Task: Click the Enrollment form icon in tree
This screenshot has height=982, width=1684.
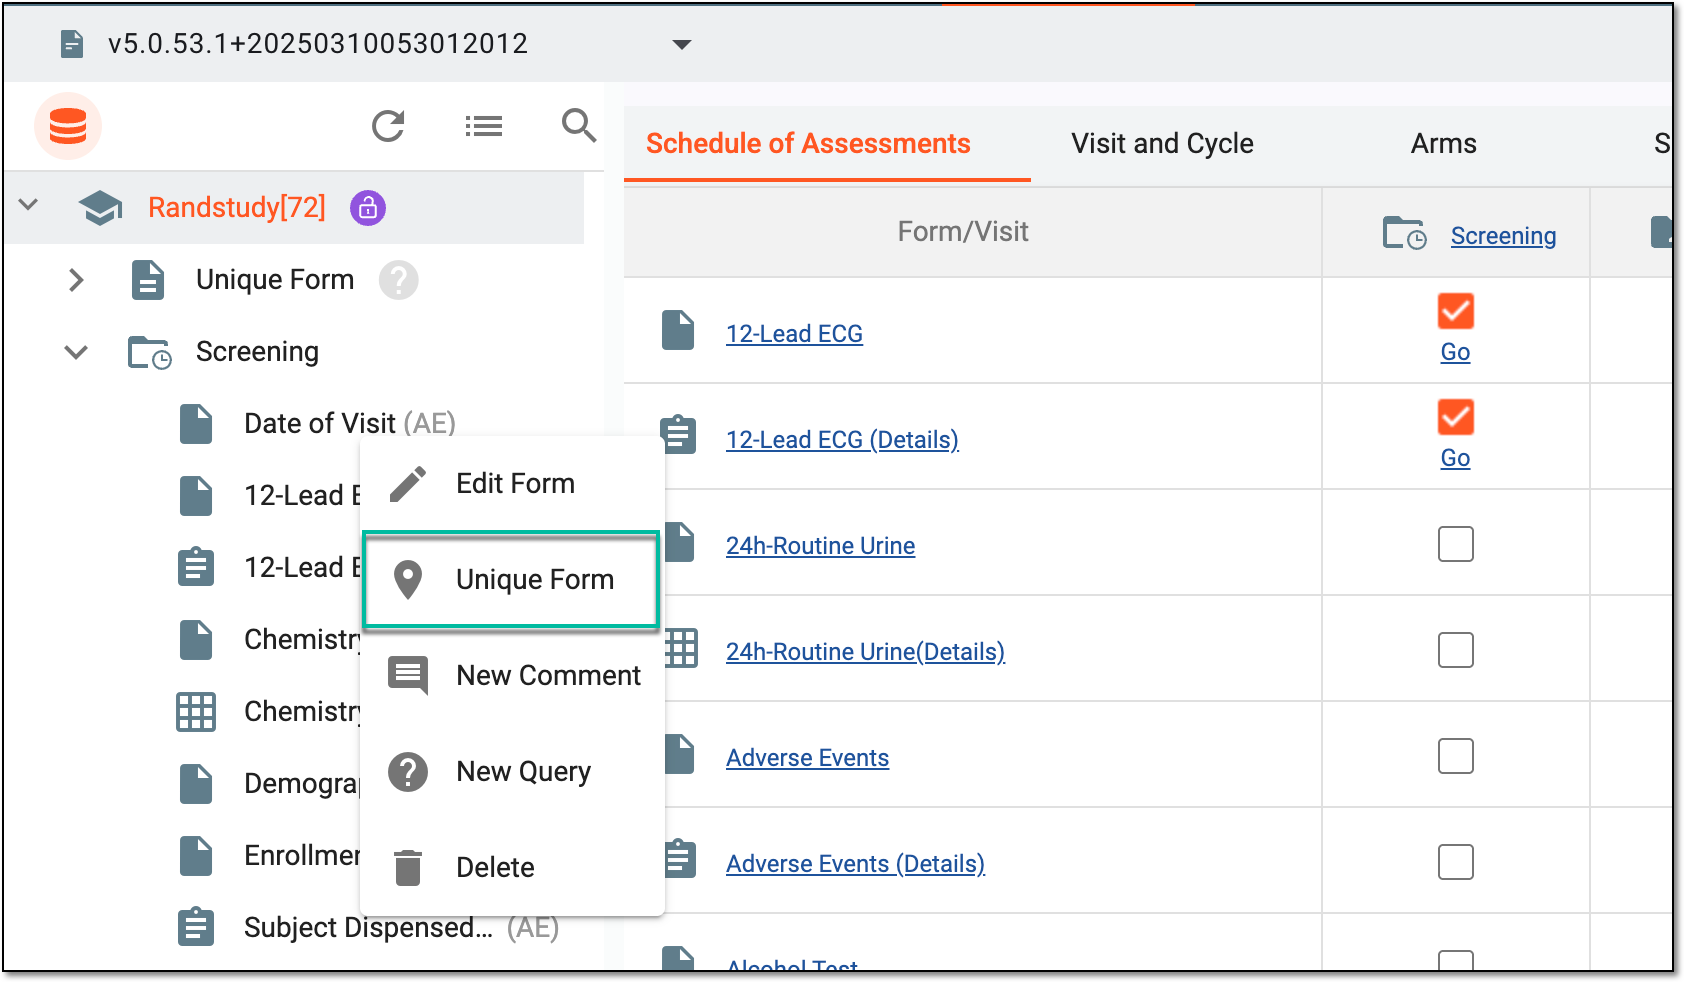Action: (x=196, y=856)
